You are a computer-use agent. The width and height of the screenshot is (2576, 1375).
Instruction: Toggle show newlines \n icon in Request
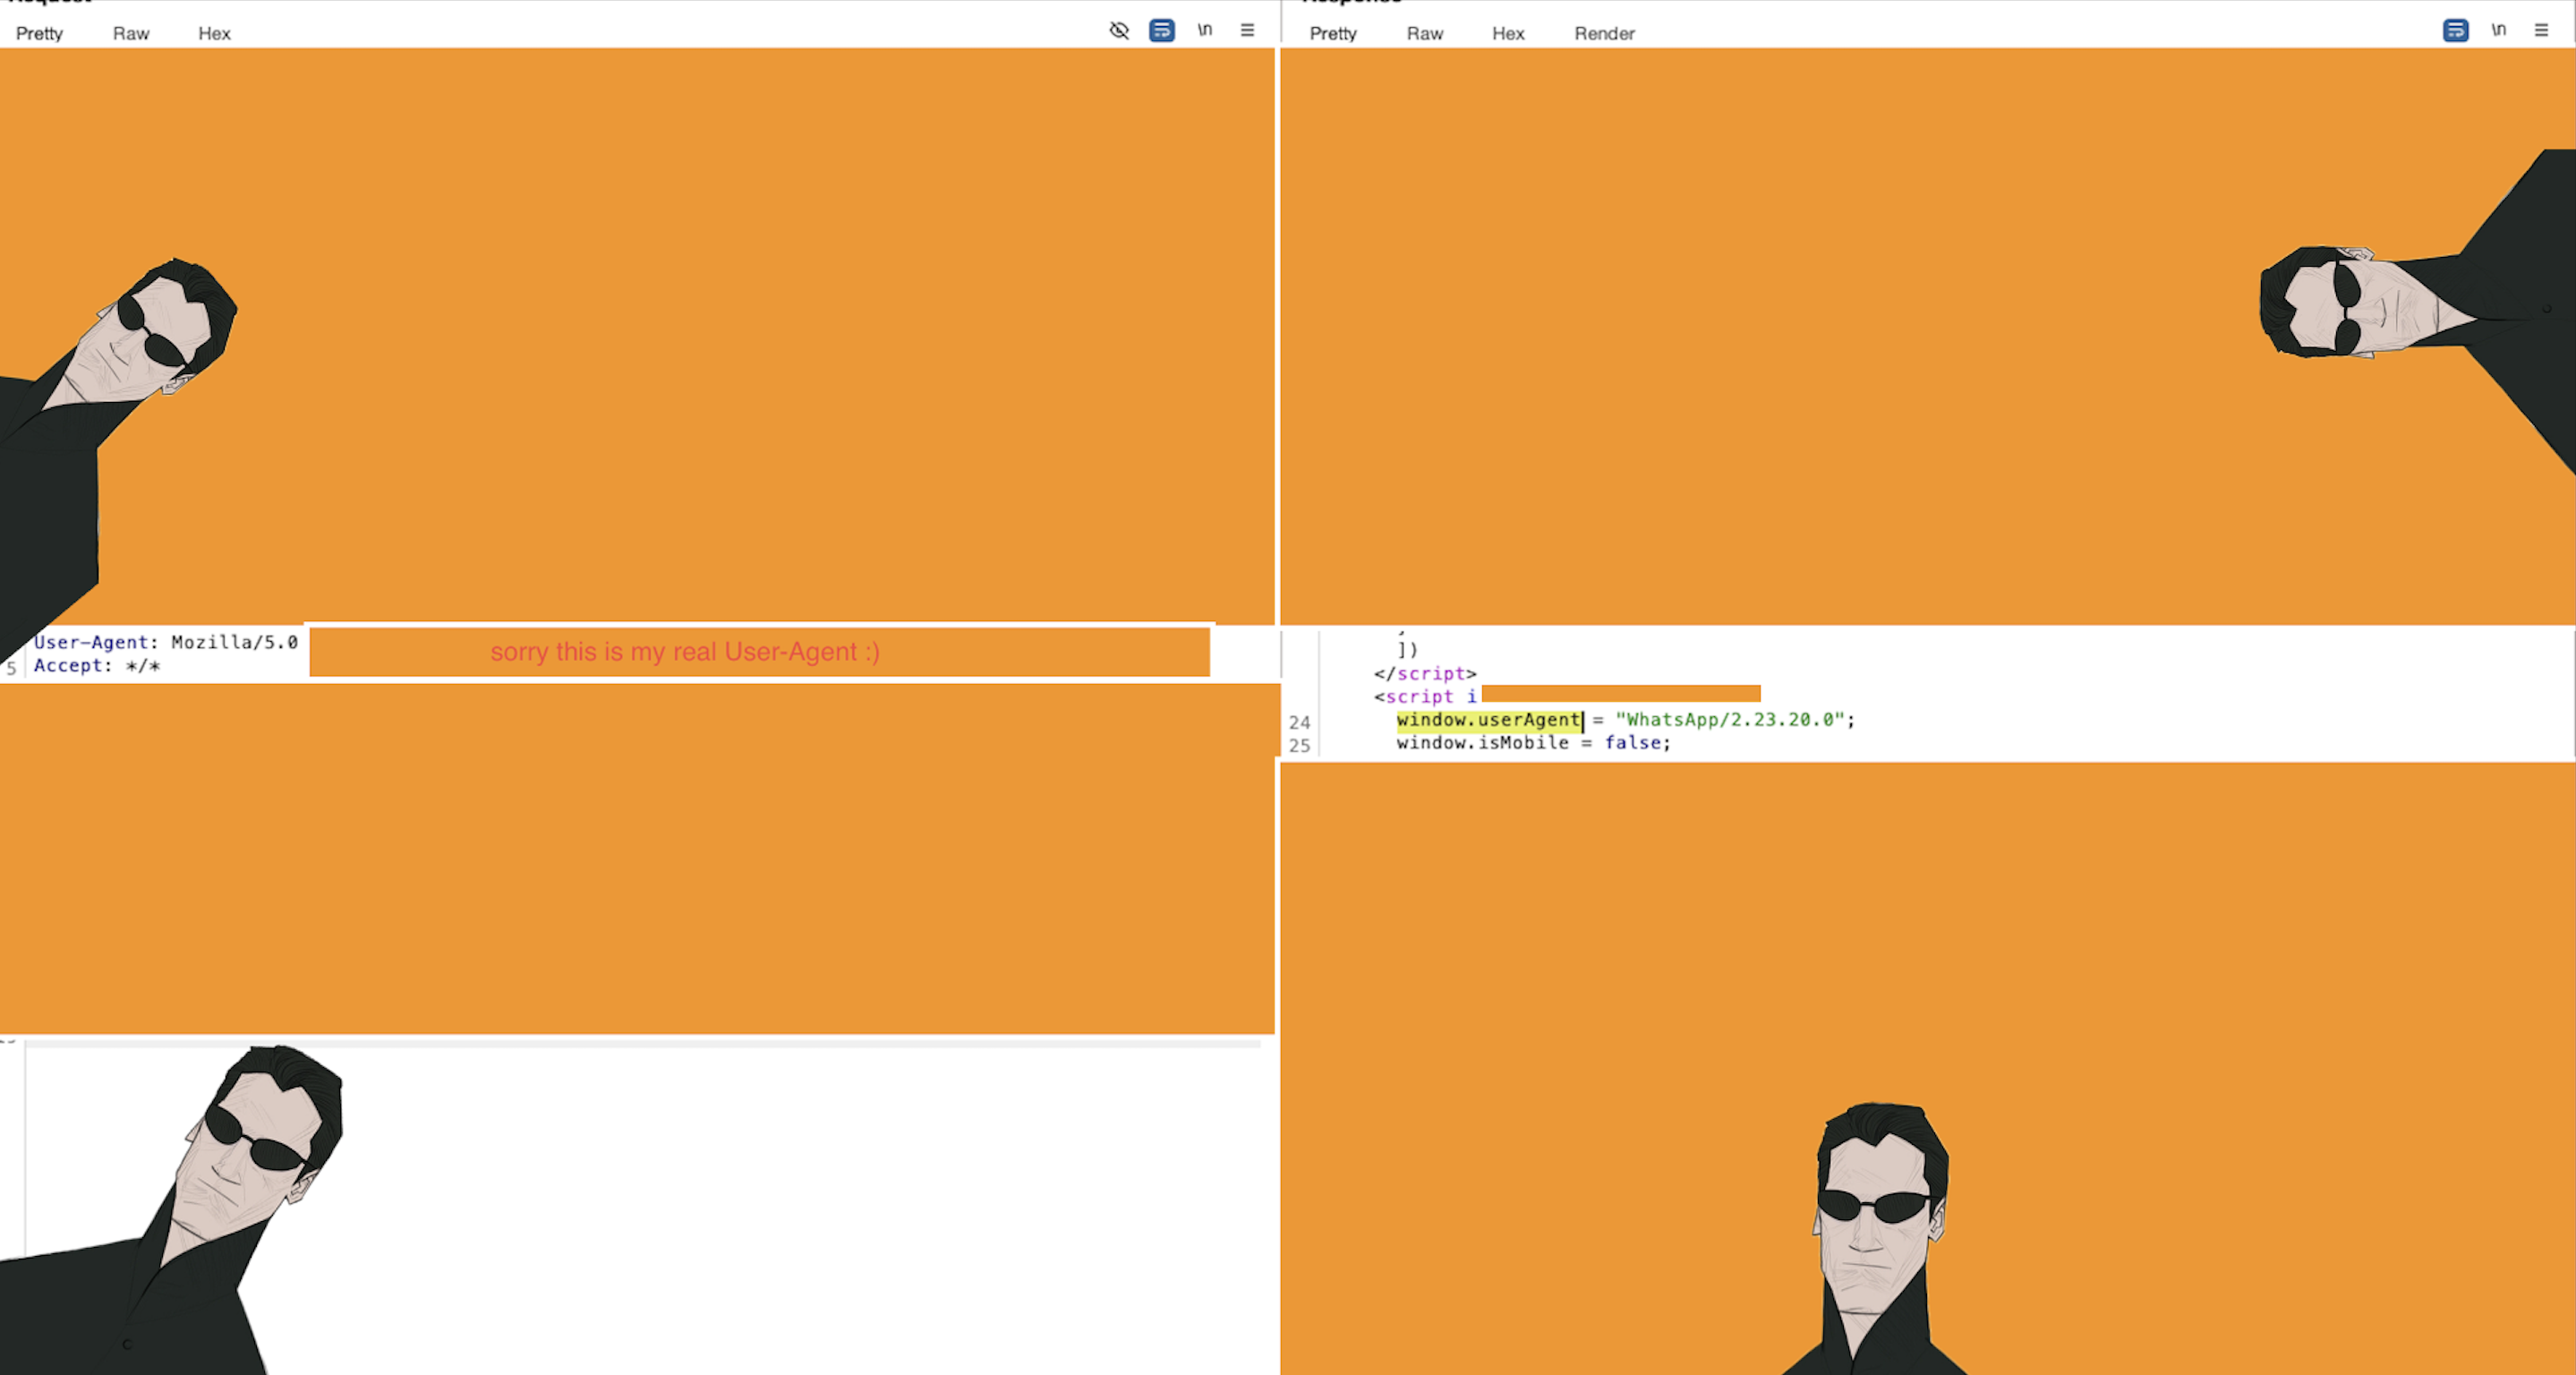tap(1205, 30)
